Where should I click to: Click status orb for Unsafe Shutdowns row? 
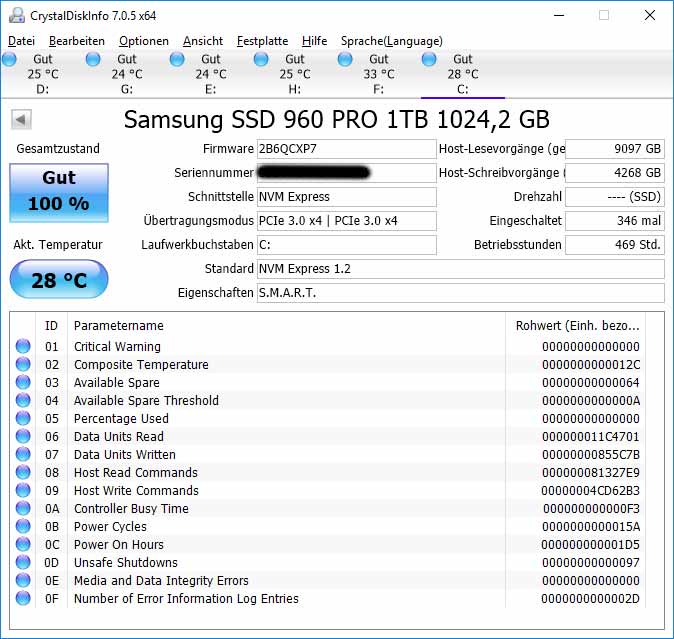click(x=23, y=563)
